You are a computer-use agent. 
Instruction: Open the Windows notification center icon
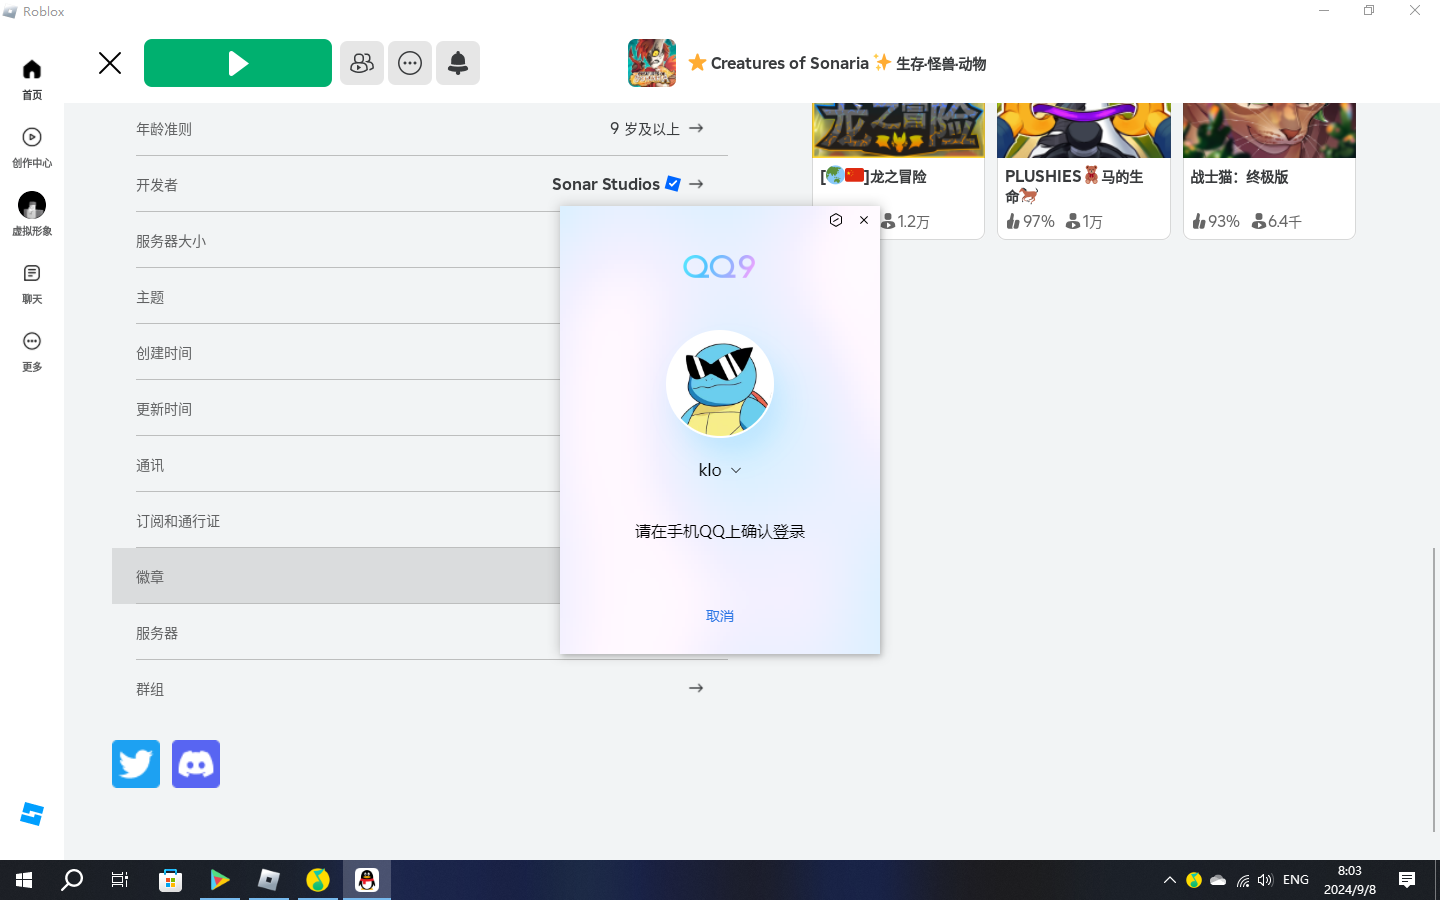pyautogui.click(x=1407, y=880)
